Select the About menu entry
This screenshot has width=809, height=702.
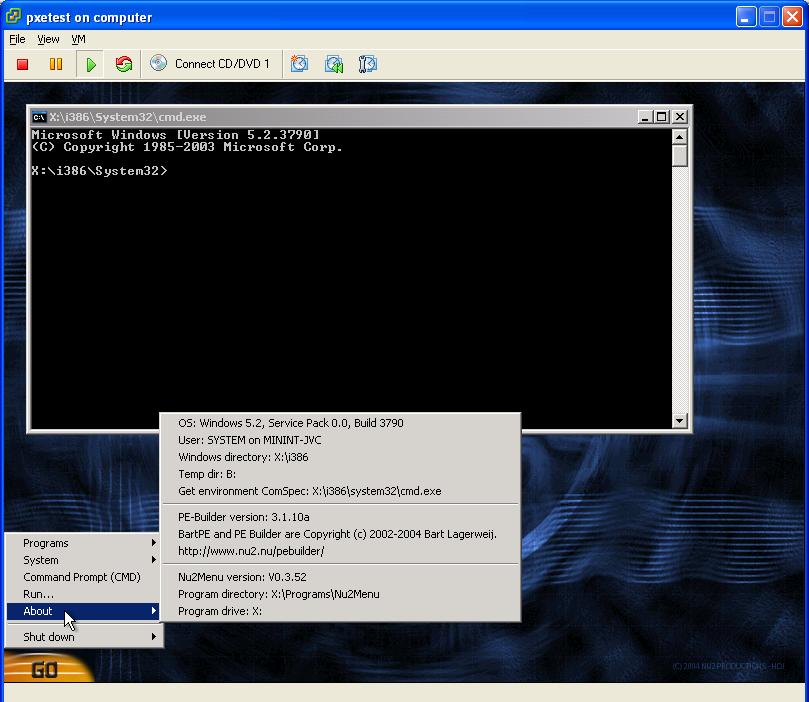(x=84, y=611)
